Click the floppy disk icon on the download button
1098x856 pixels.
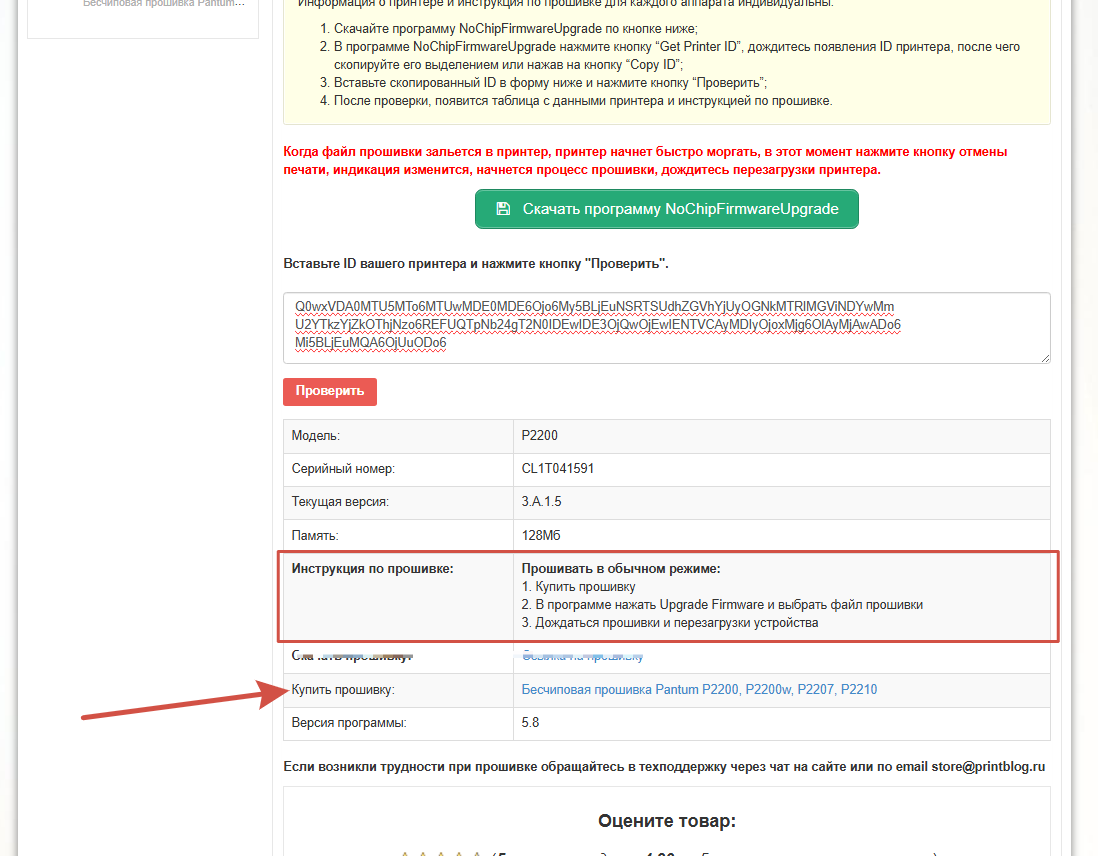click(503, 209)
